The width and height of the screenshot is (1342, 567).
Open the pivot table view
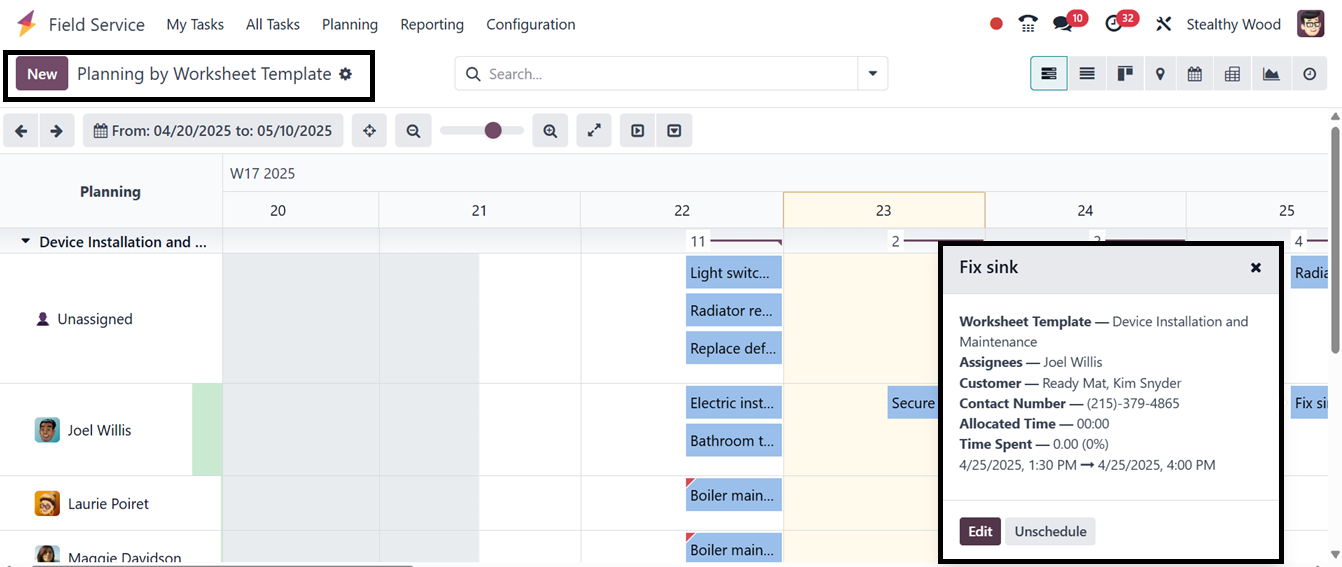pyautogui.click(x=1233, y=74)
